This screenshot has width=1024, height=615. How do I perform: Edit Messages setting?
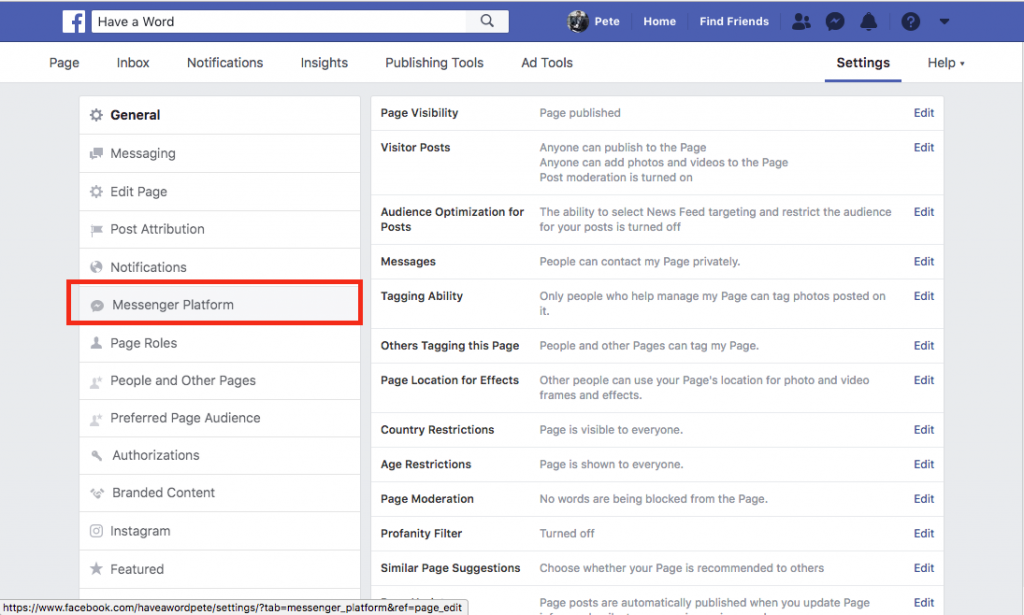pos(923,261)
